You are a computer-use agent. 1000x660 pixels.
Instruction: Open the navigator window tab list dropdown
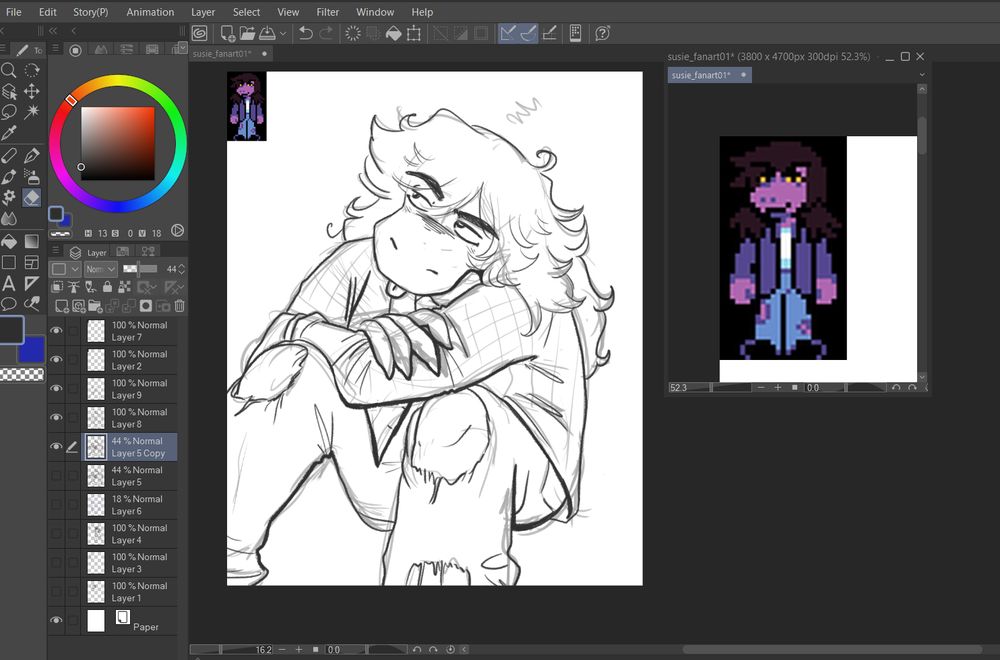[922, 75]
